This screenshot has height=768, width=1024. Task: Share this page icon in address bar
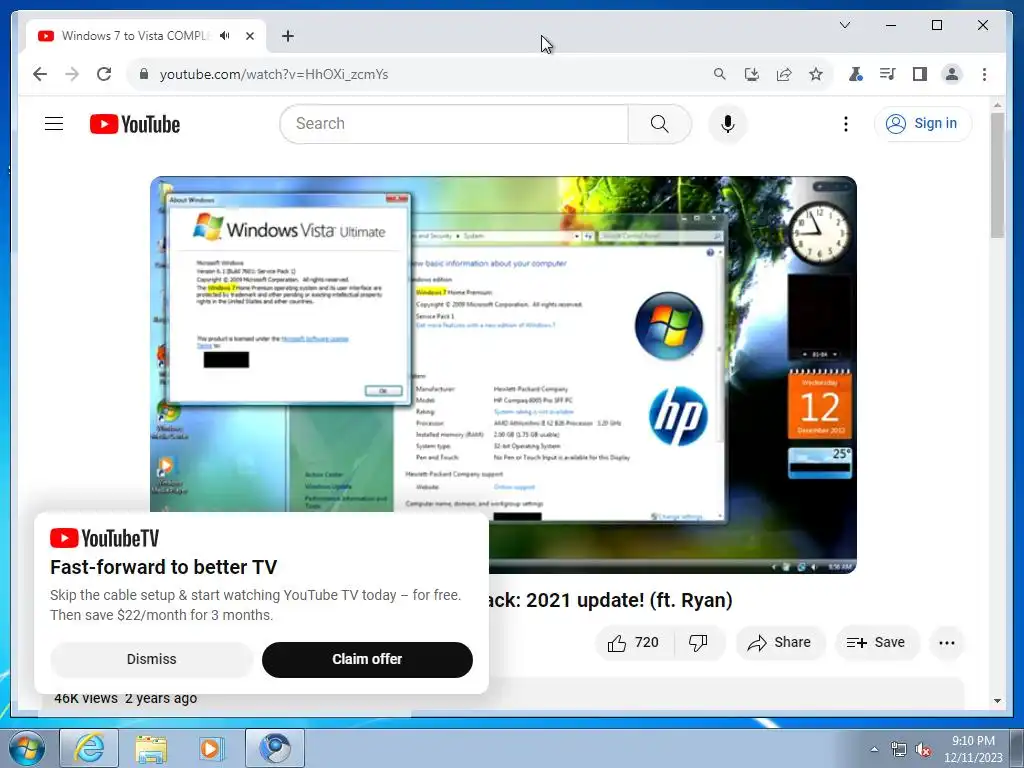tap(784, 74)
